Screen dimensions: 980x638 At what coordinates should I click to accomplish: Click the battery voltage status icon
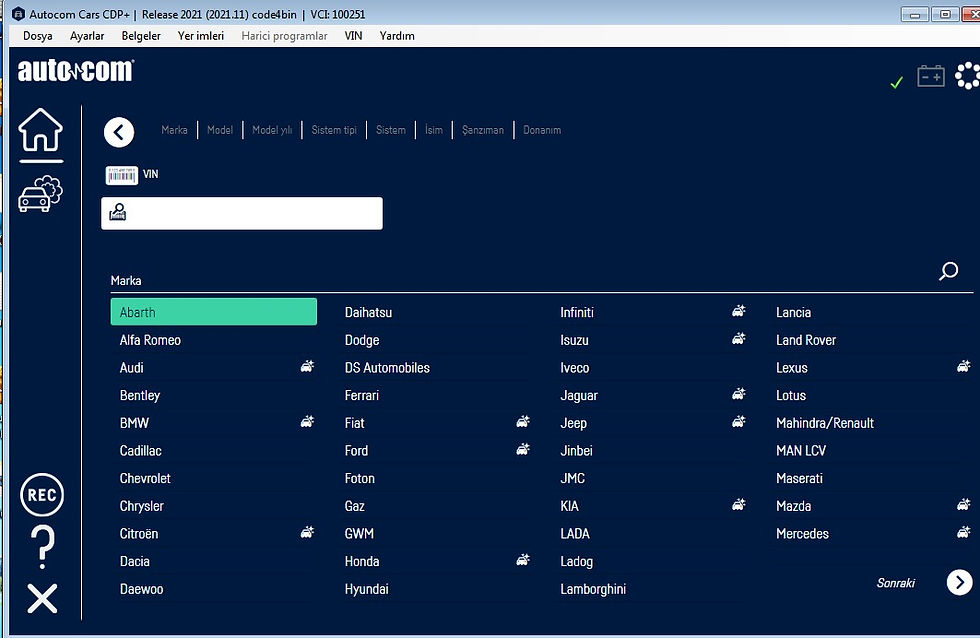coord(931,76)
